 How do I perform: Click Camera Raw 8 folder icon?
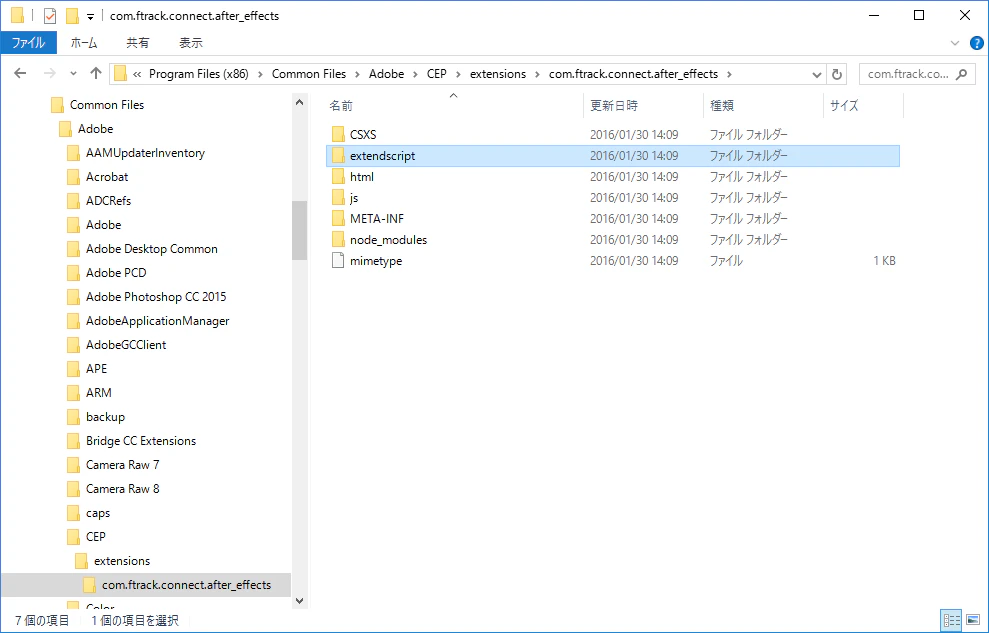pos(73,489)
